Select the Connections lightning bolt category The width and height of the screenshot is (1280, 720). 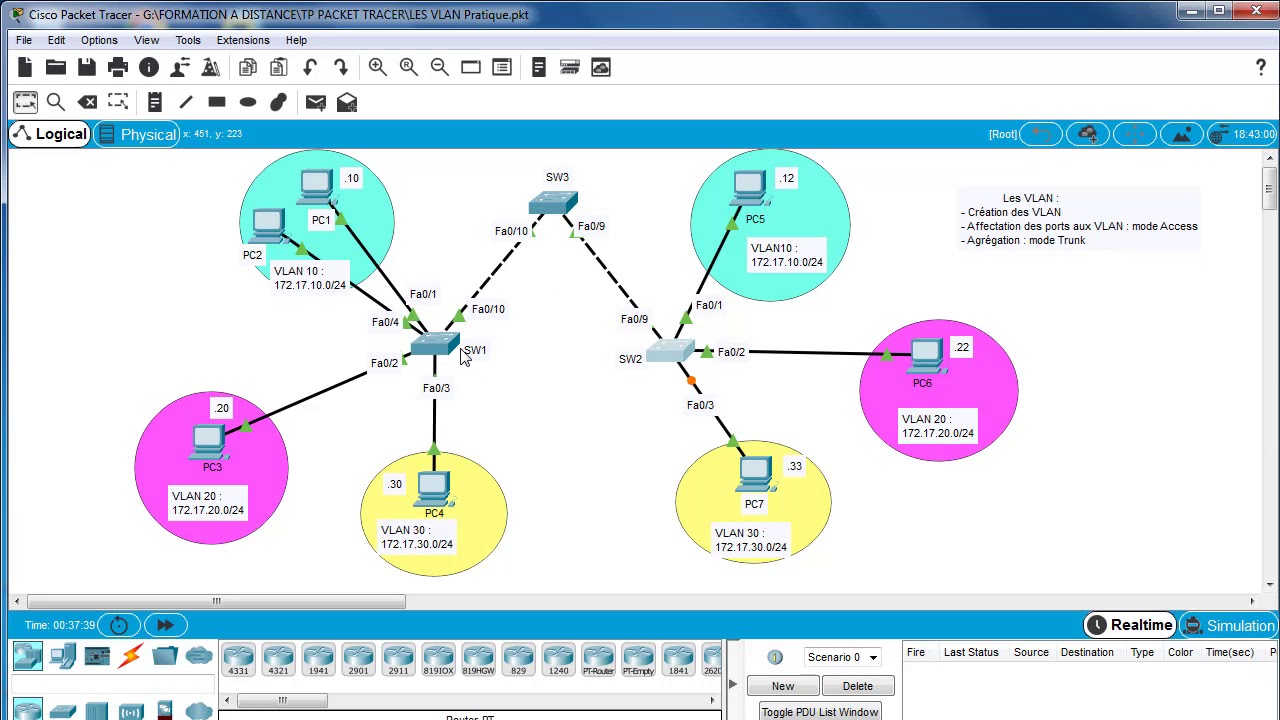(130, 656)
